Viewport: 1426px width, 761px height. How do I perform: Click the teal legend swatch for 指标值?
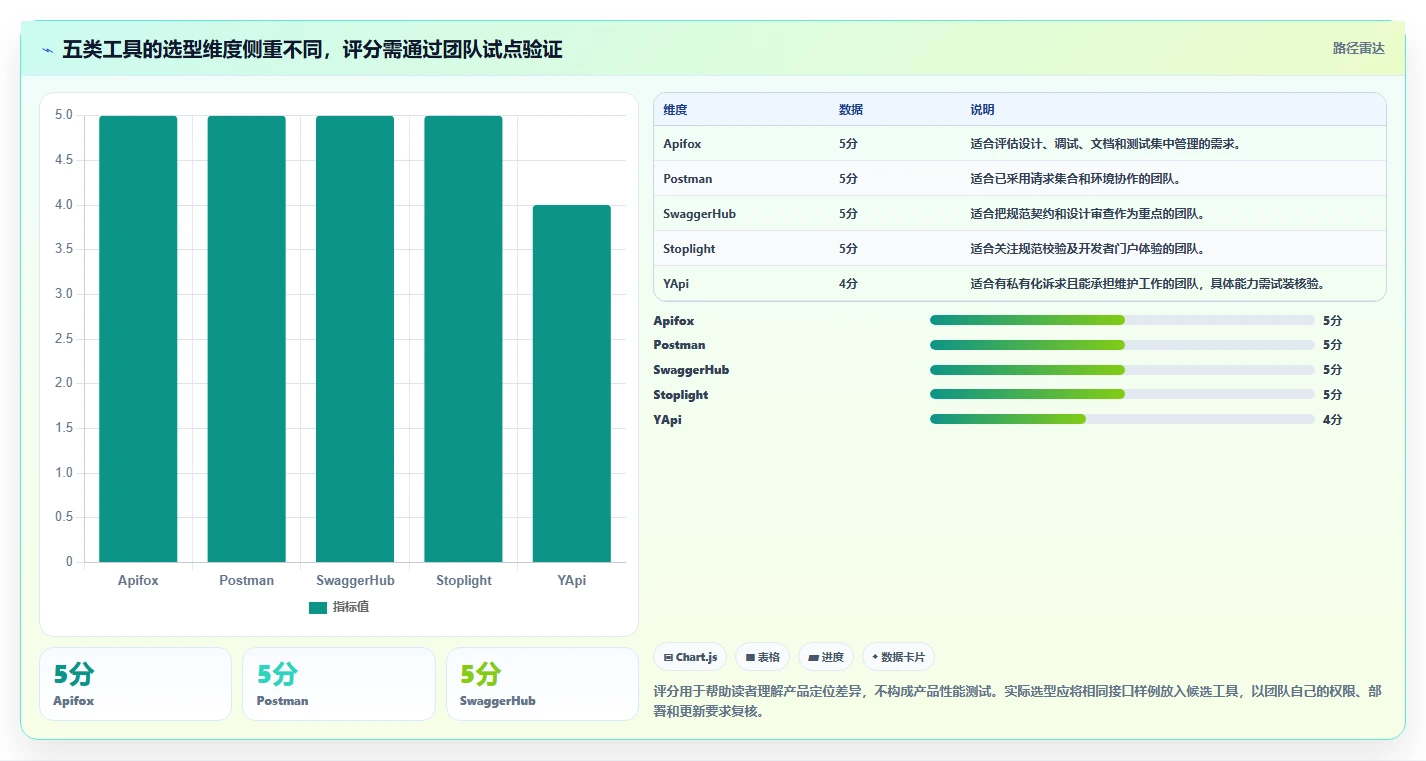(x=318, y=607)
